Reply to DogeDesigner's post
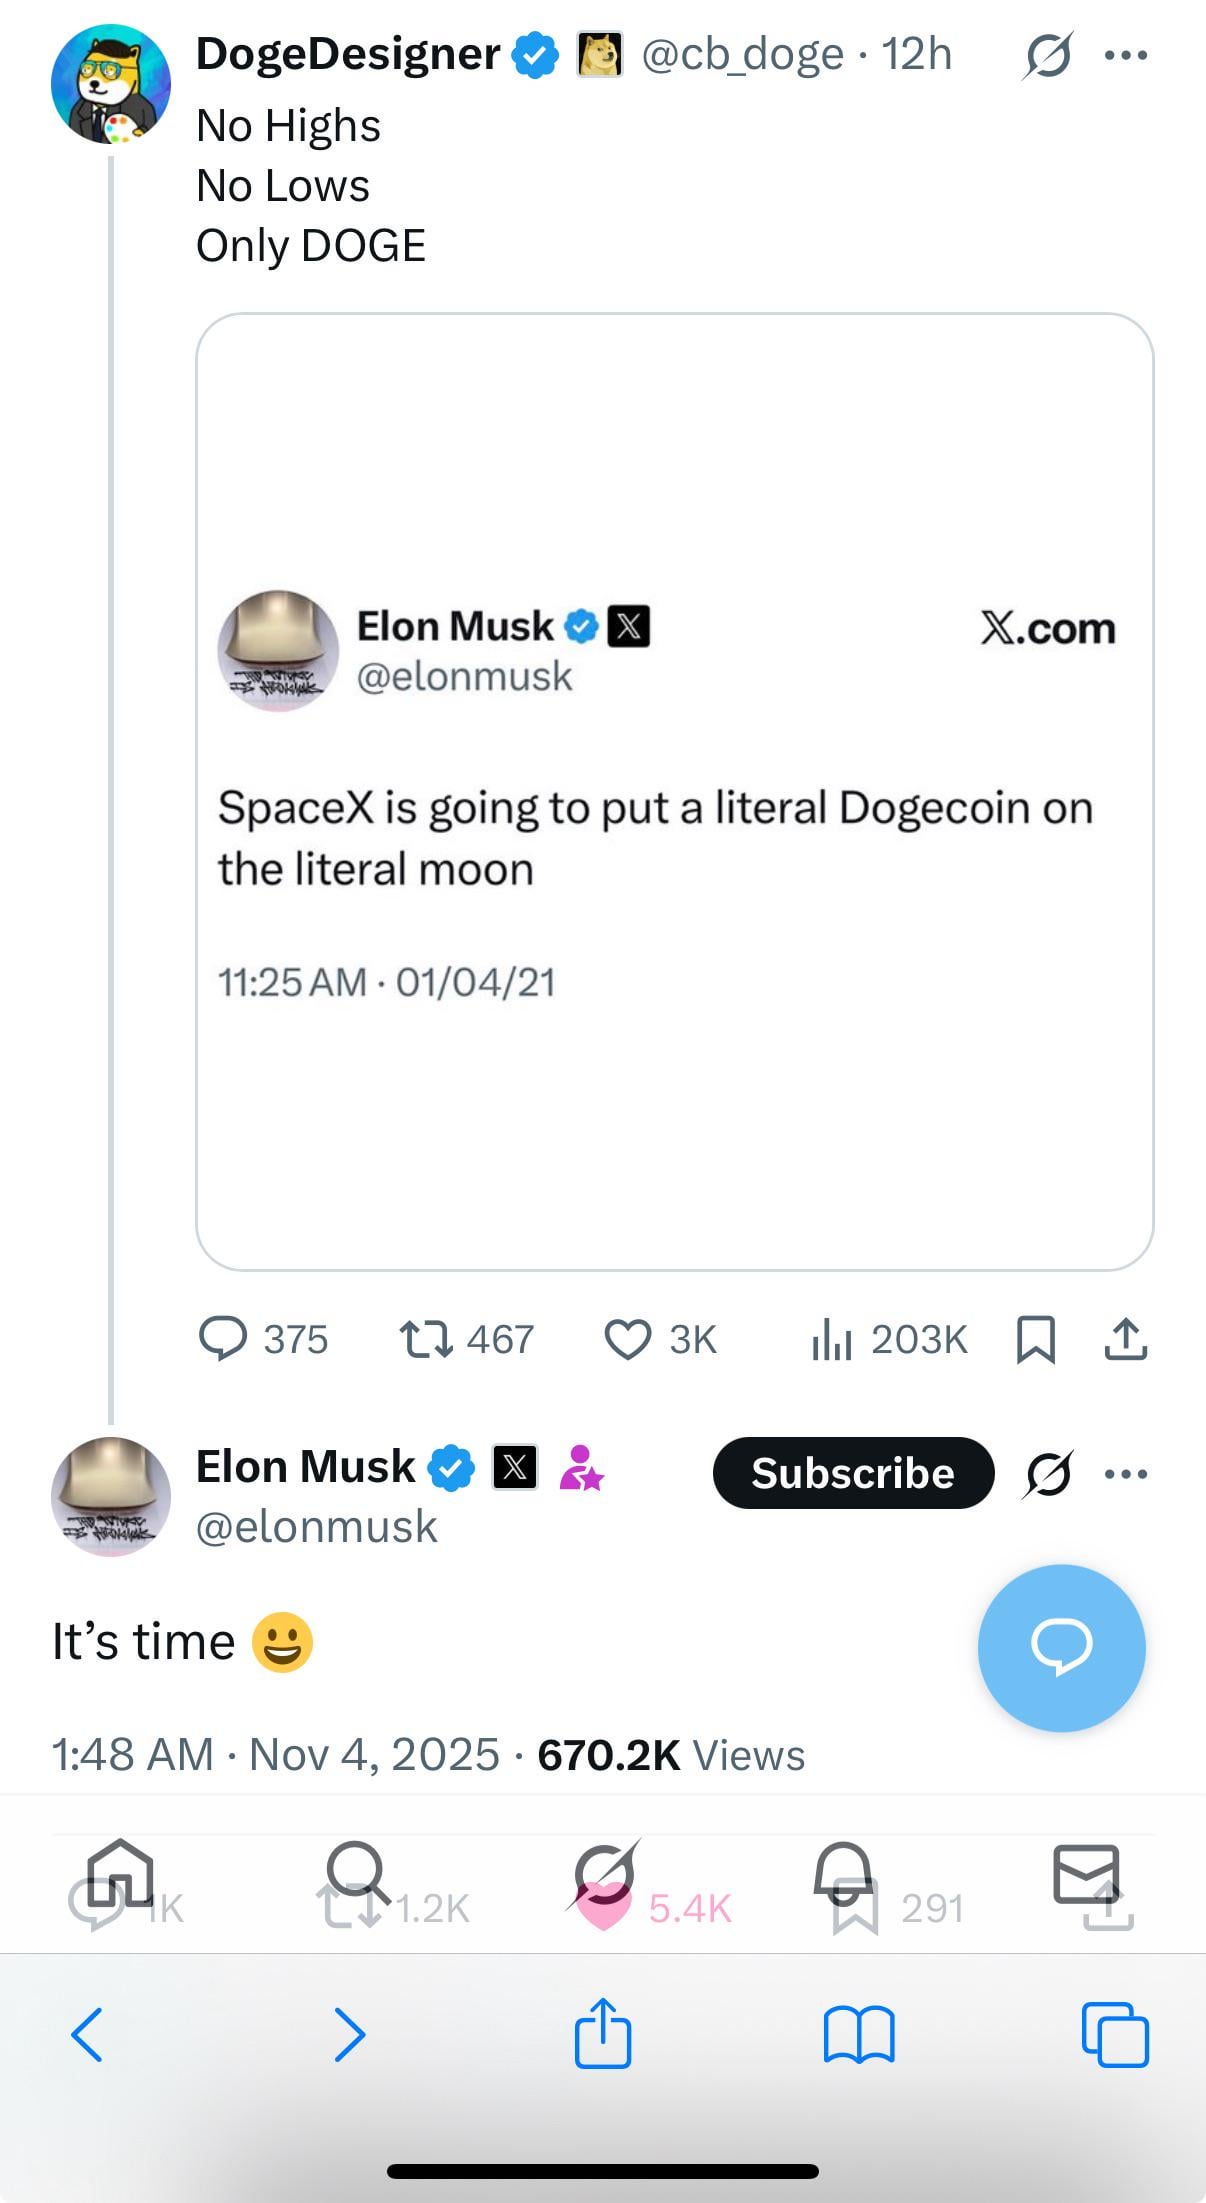This screenshot has width=1206, height=2203. 224,1339
